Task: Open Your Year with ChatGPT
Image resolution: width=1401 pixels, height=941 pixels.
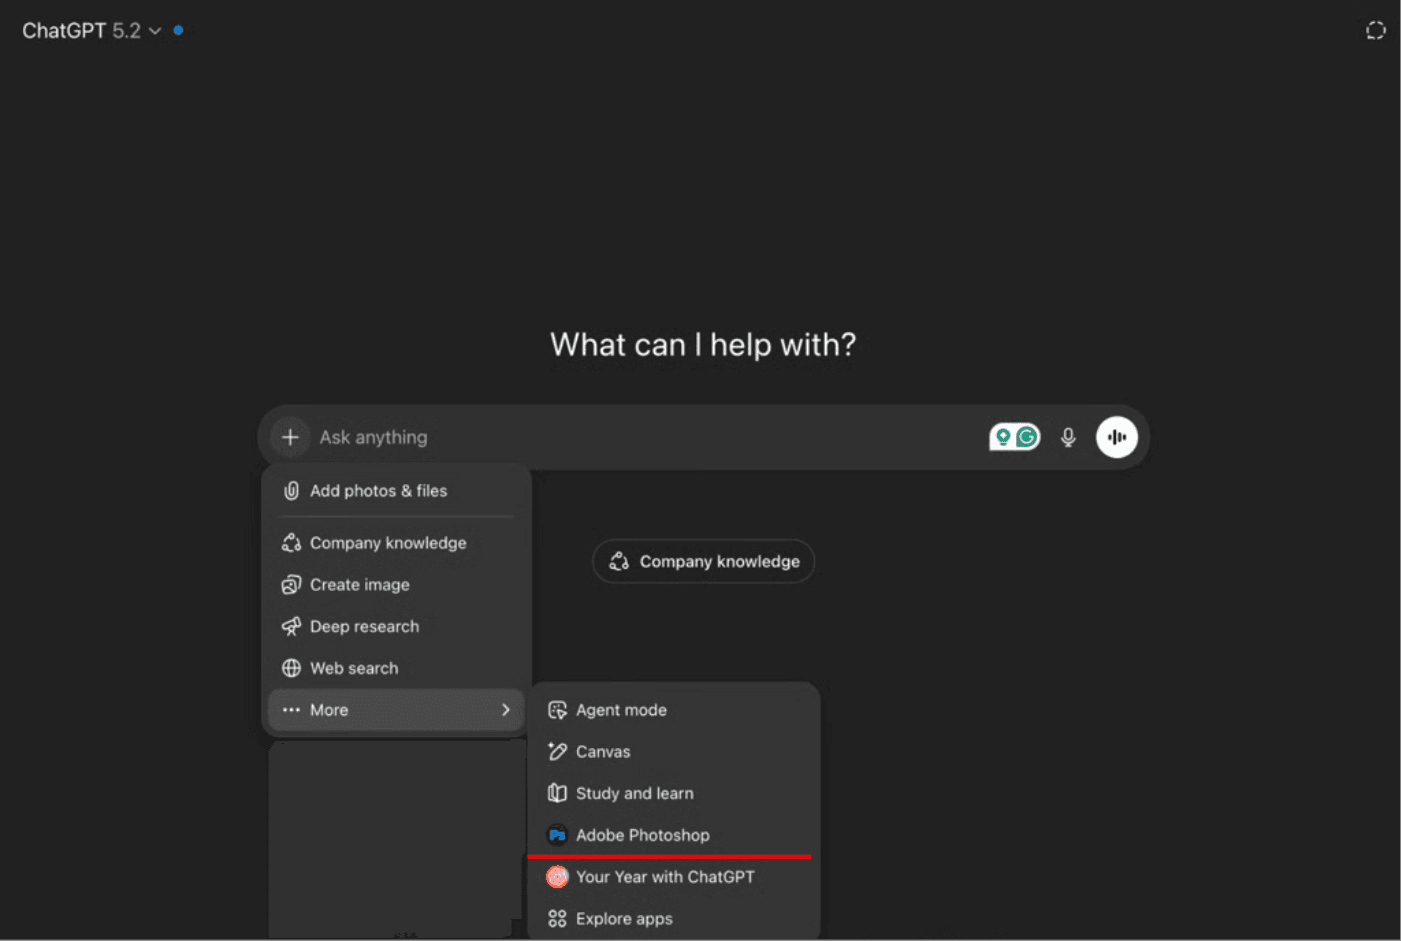Action: [674, 877]
